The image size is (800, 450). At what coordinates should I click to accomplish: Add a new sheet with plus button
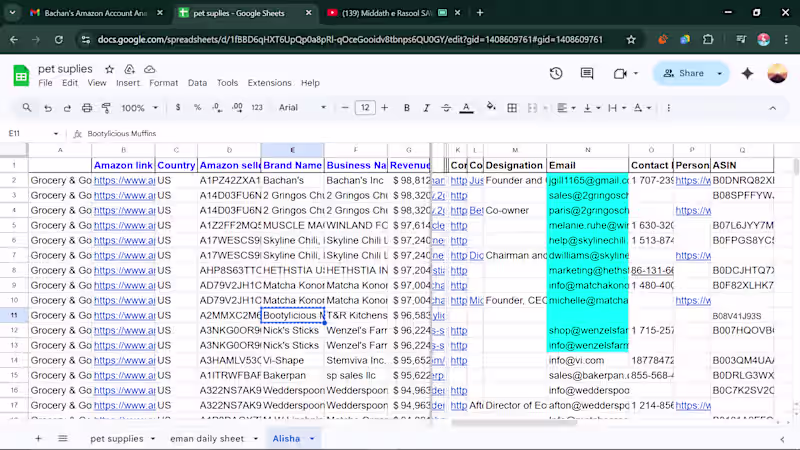pyautogui.click(x=38, y=438)
